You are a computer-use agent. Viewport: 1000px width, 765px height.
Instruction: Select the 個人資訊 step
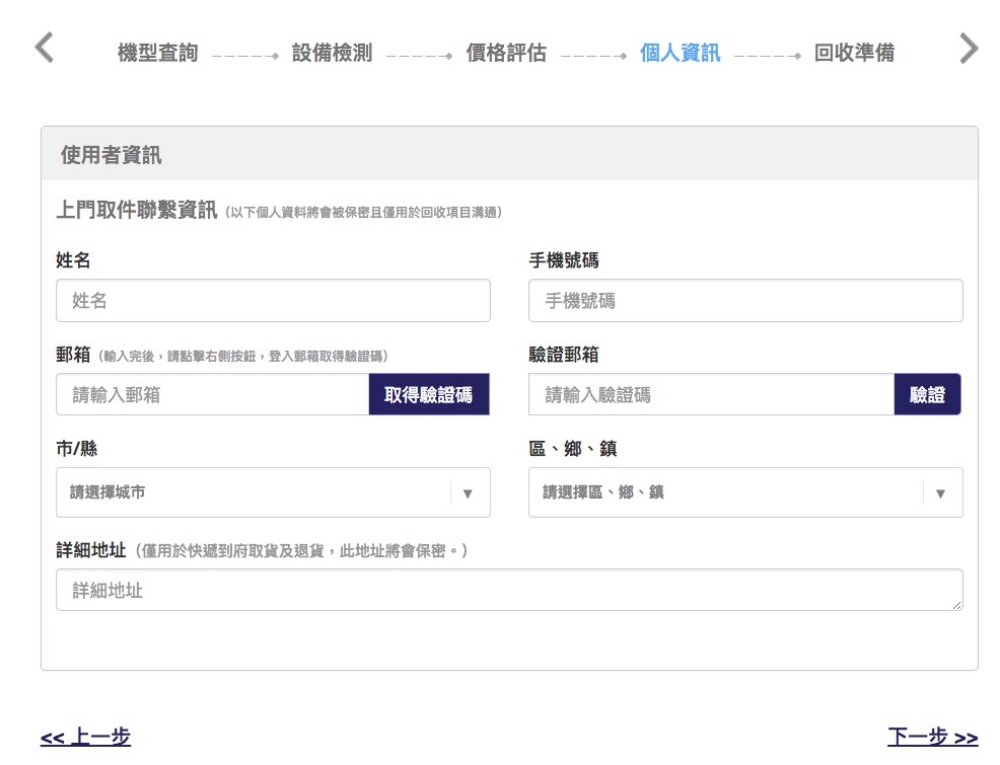pyautogui.click(x=680, y=54)
